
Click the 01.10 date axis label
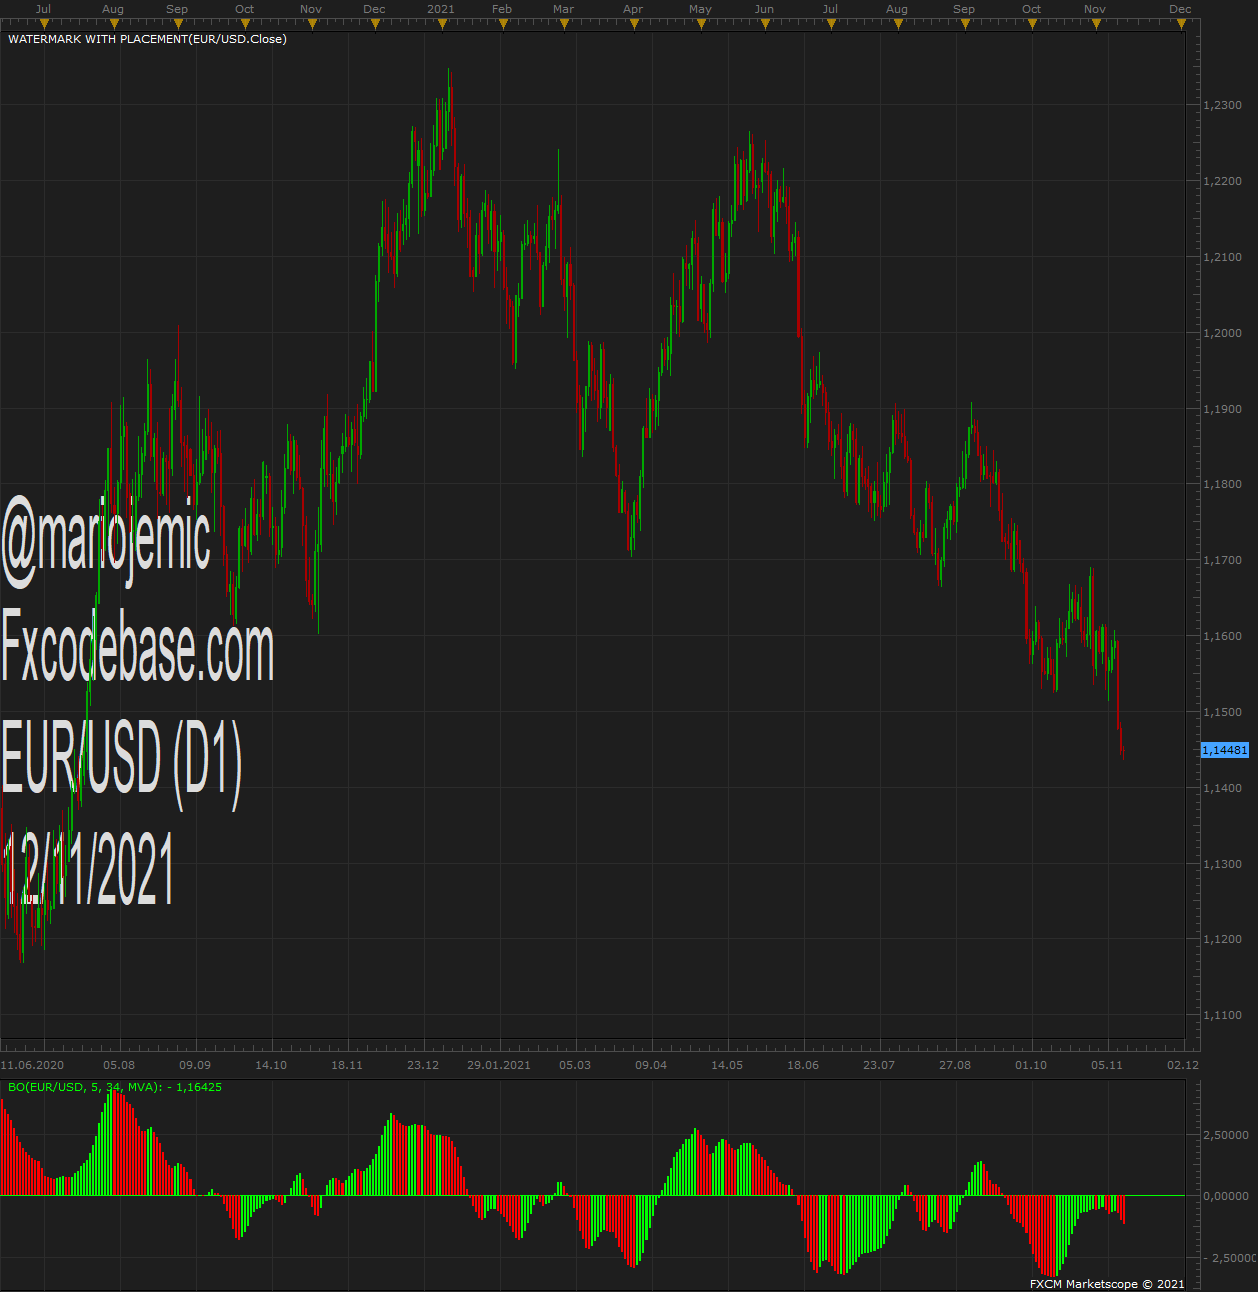tap(1031, 1065)
